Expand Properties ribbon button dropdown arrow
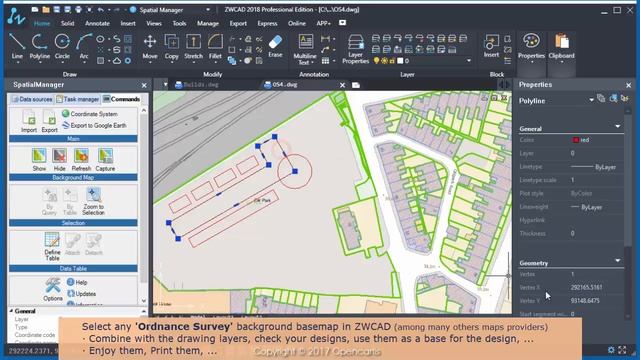The height and width of the screenshot is (360, 640). [531, 62]
